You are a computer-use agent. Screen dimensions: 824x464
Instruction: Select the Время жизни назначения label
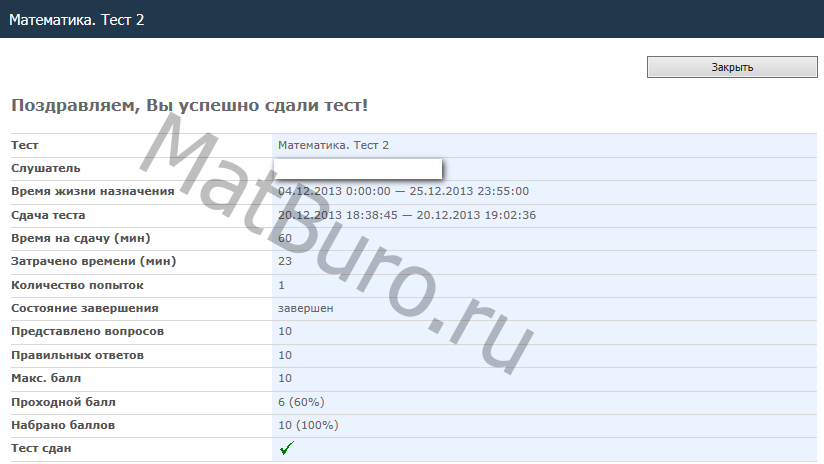(92, 191)
